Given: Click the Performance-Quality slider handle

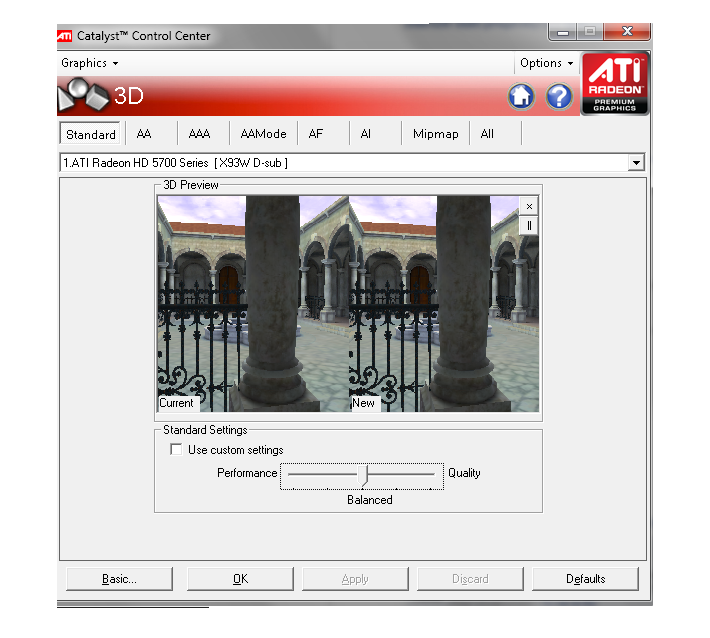Looking at the screenshot, I should tap(367, 473).
